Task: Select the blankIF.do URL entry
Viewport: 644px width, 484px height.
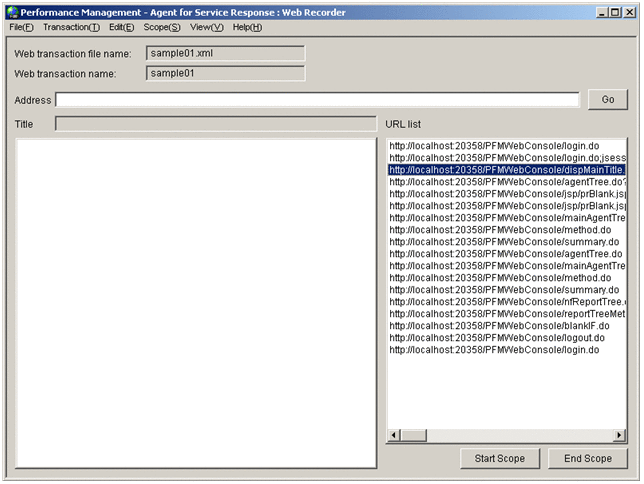Action: point(507,326)
